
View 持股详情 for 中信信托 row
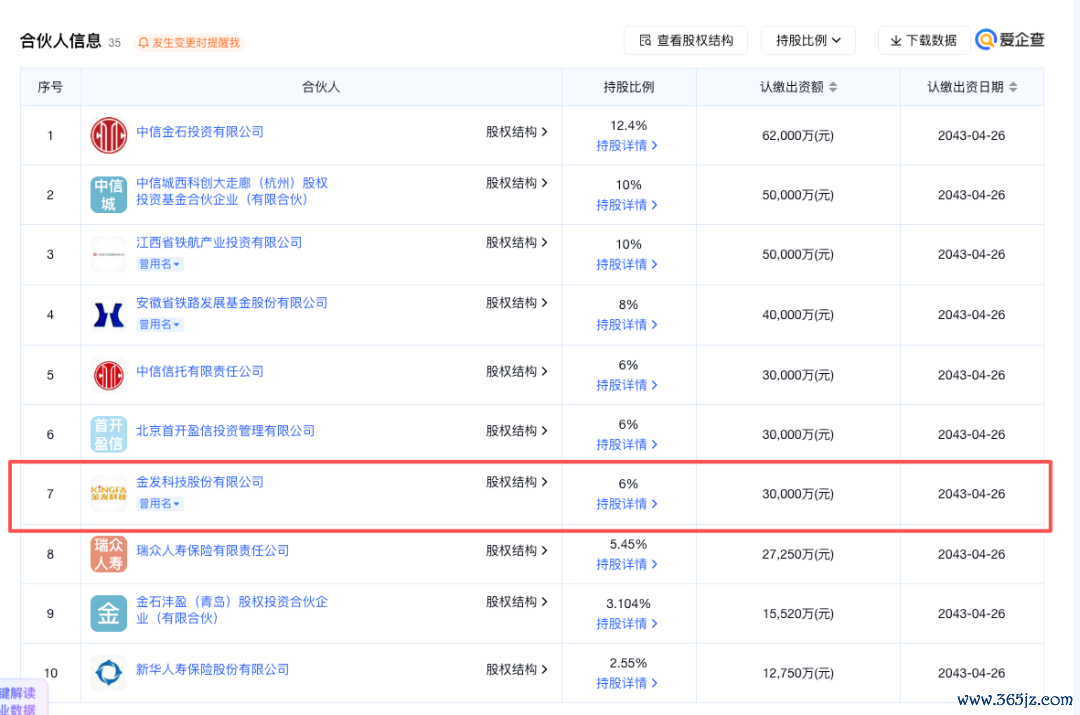click(x=627, y=385)
